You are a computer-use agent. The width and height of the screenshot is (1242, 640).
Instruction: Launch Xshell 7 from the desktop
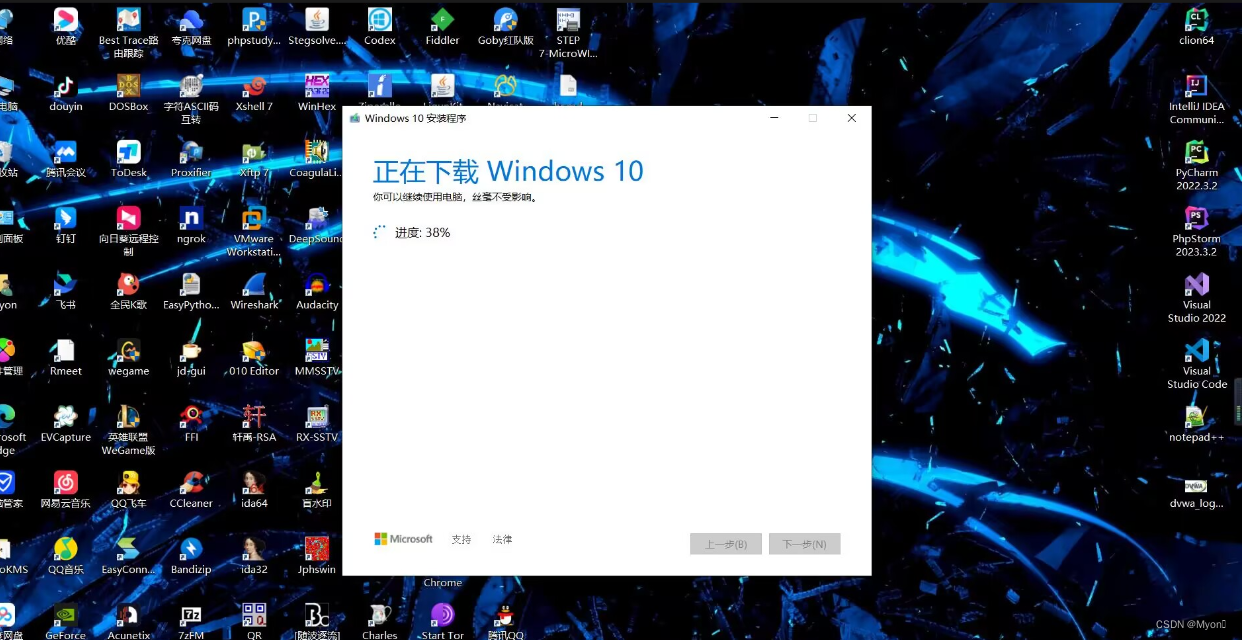click(x=254, y=93)
